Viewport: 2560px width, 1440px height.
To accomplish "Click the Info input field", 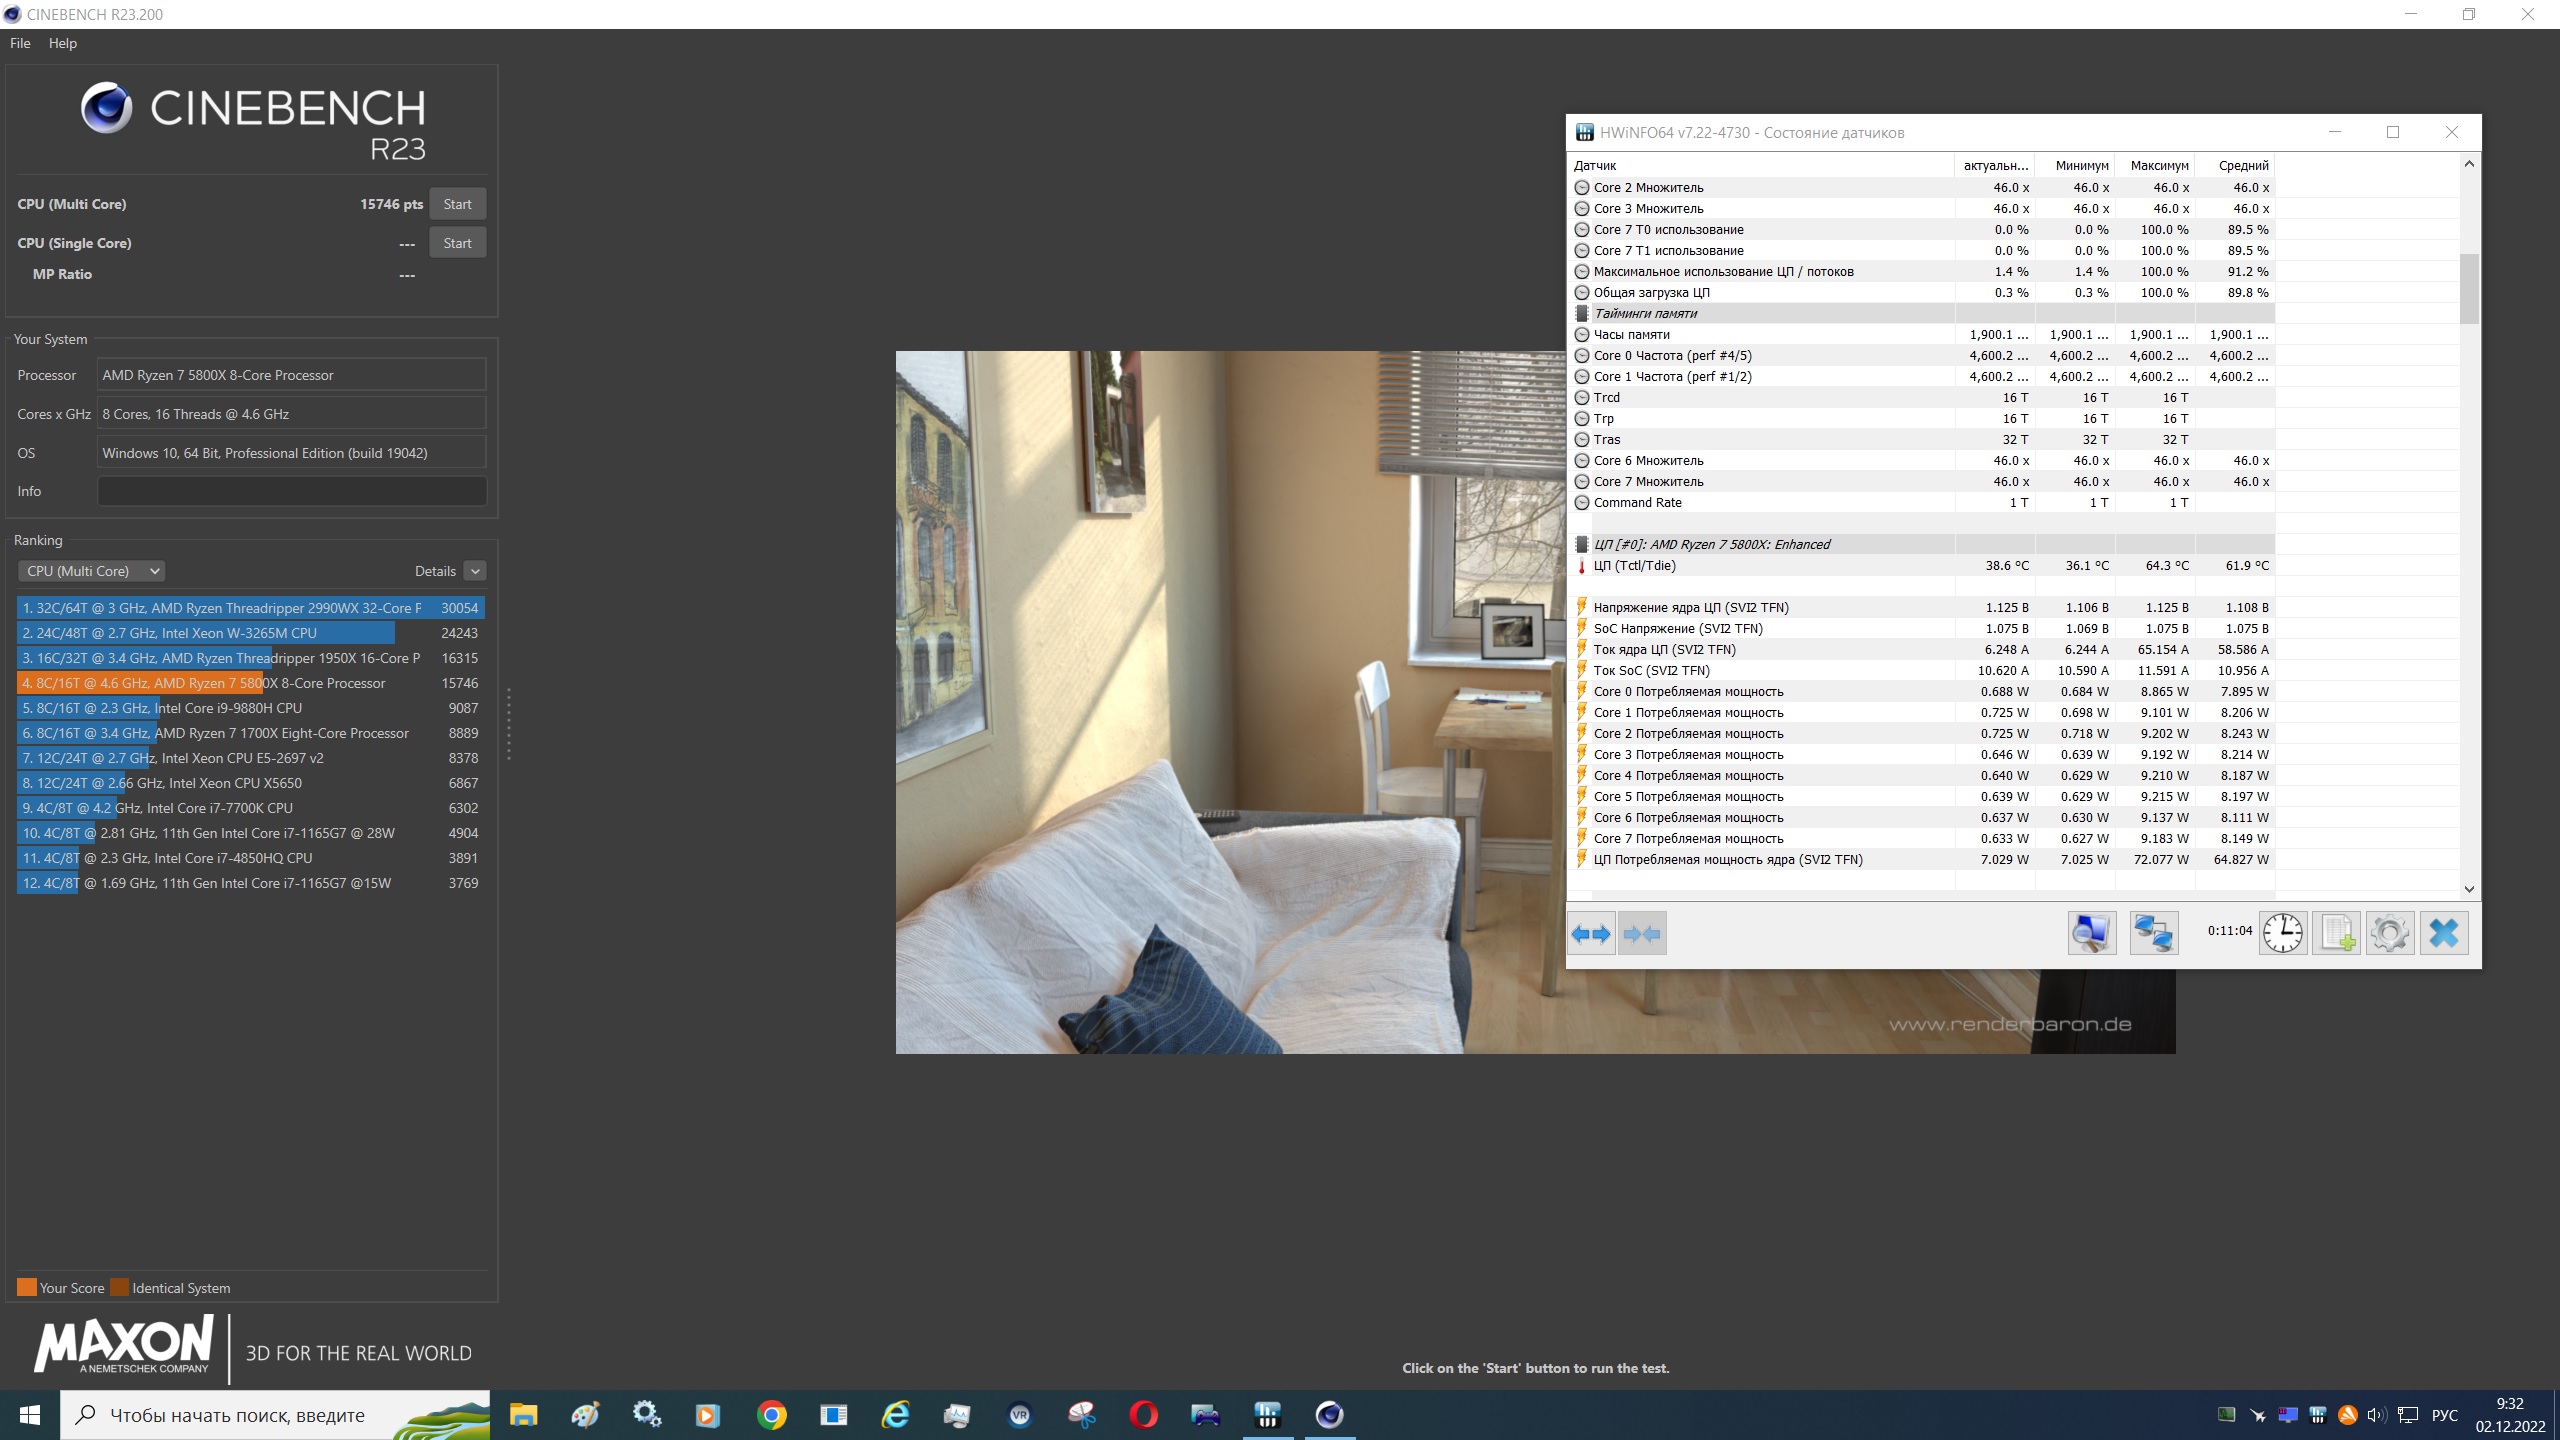I will coord(291,491).
